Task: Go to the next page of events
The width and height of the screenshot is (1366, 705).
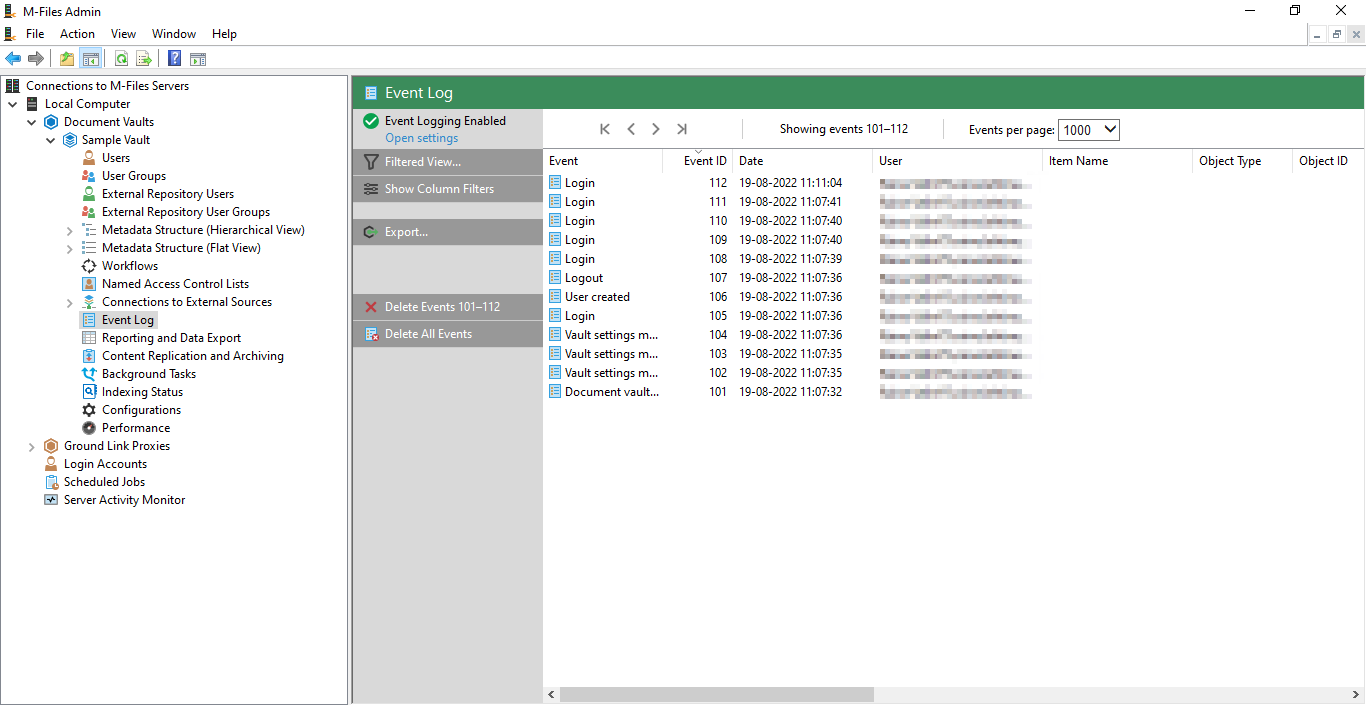Action: (656, 129)
